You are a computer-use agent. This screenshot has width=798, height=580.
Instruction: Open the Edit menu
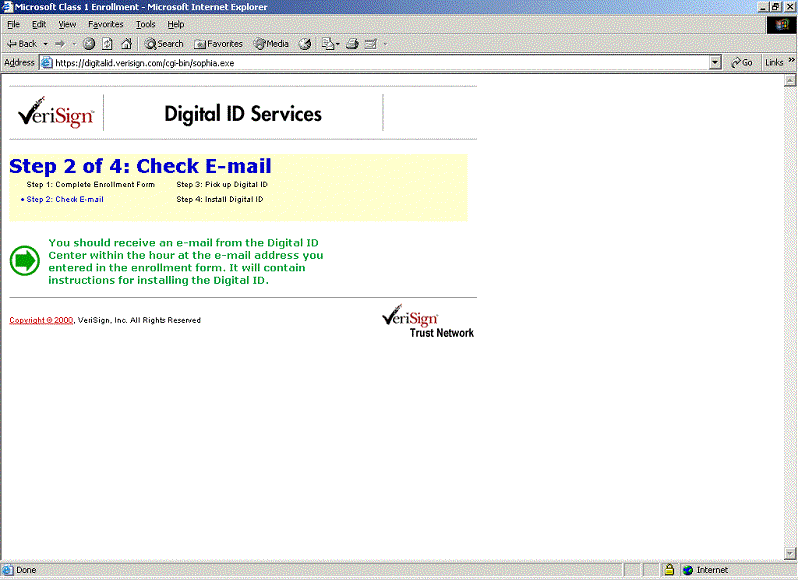[x=39, y=24]
